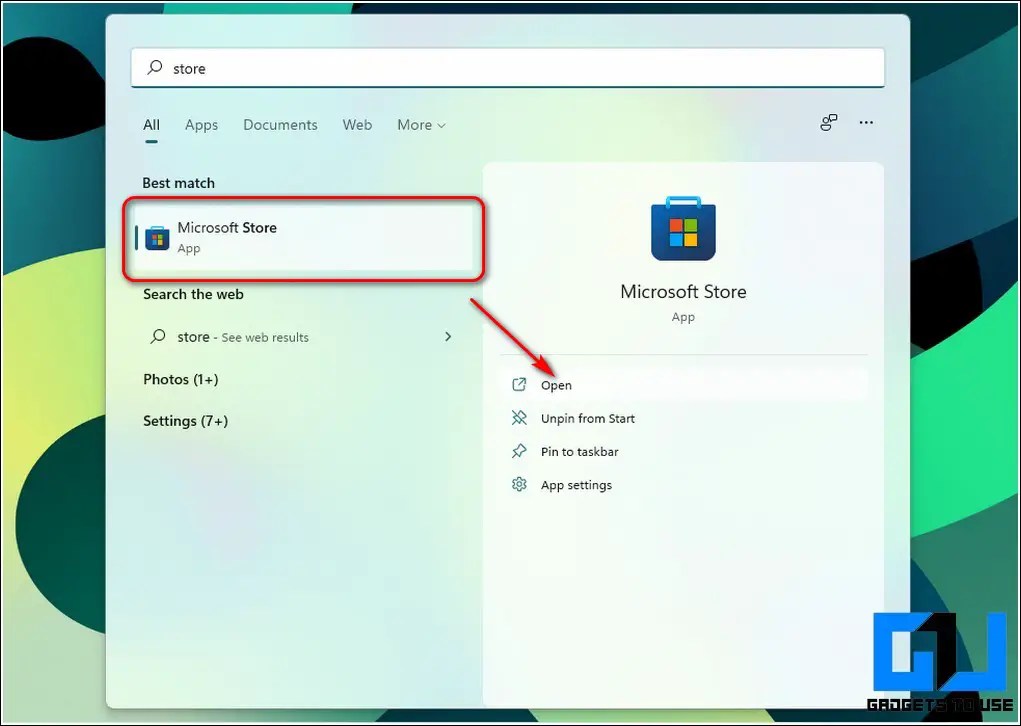This screenshot has width=1021, height=726.
Task: Click the search box containing "store"
Action: (507, 68)
